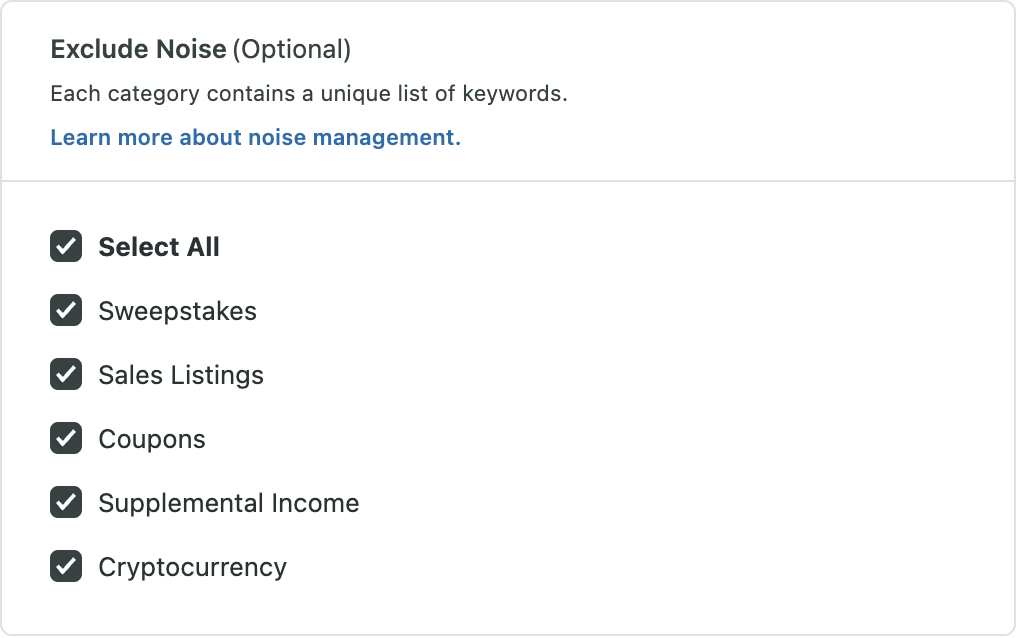The image size is (1016, 638).
Task: Clear the Cryptocurrency checkbox
Action: 66,567
